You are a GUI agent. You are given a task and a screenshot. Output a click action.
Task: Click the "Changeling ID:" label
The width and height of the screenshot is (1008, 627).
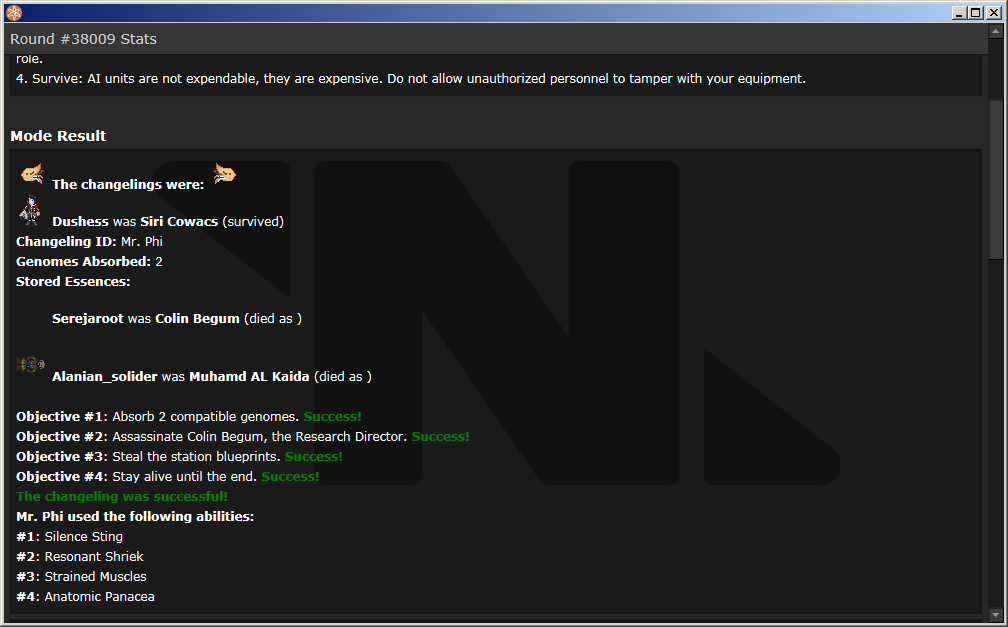coord(66,242)
